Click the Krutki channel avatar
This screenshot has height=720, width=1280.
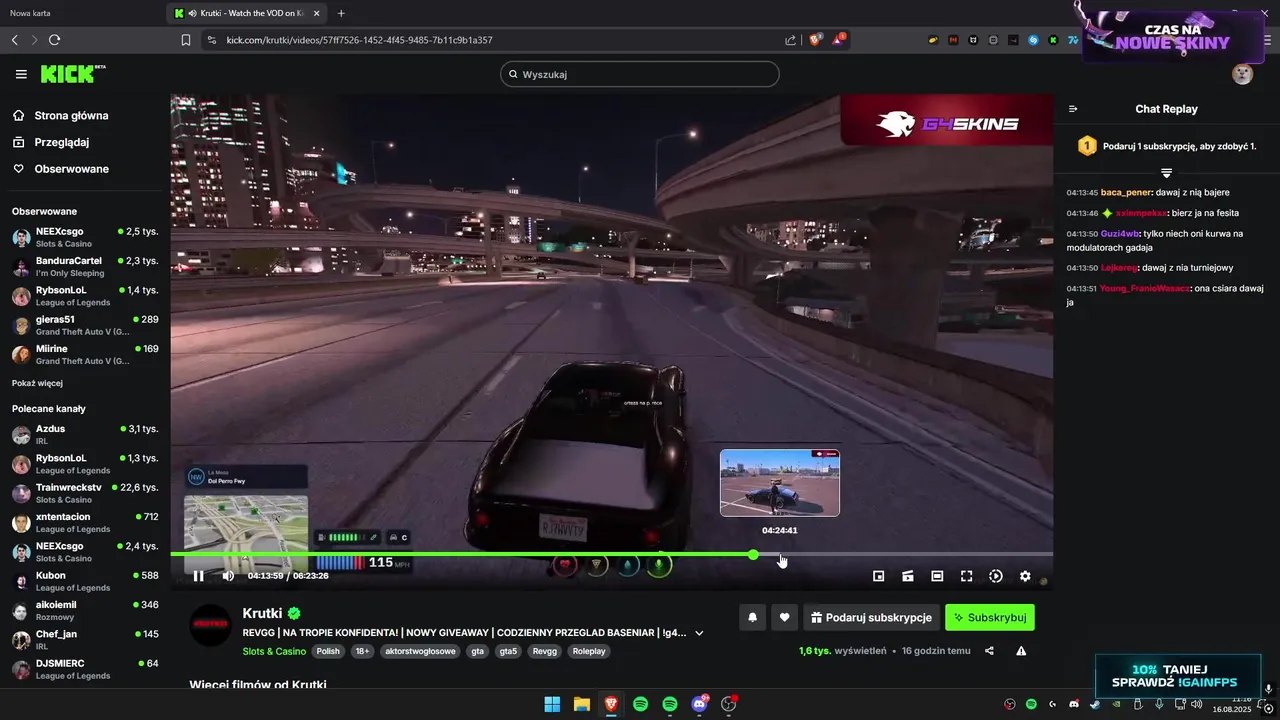(210, 625)
